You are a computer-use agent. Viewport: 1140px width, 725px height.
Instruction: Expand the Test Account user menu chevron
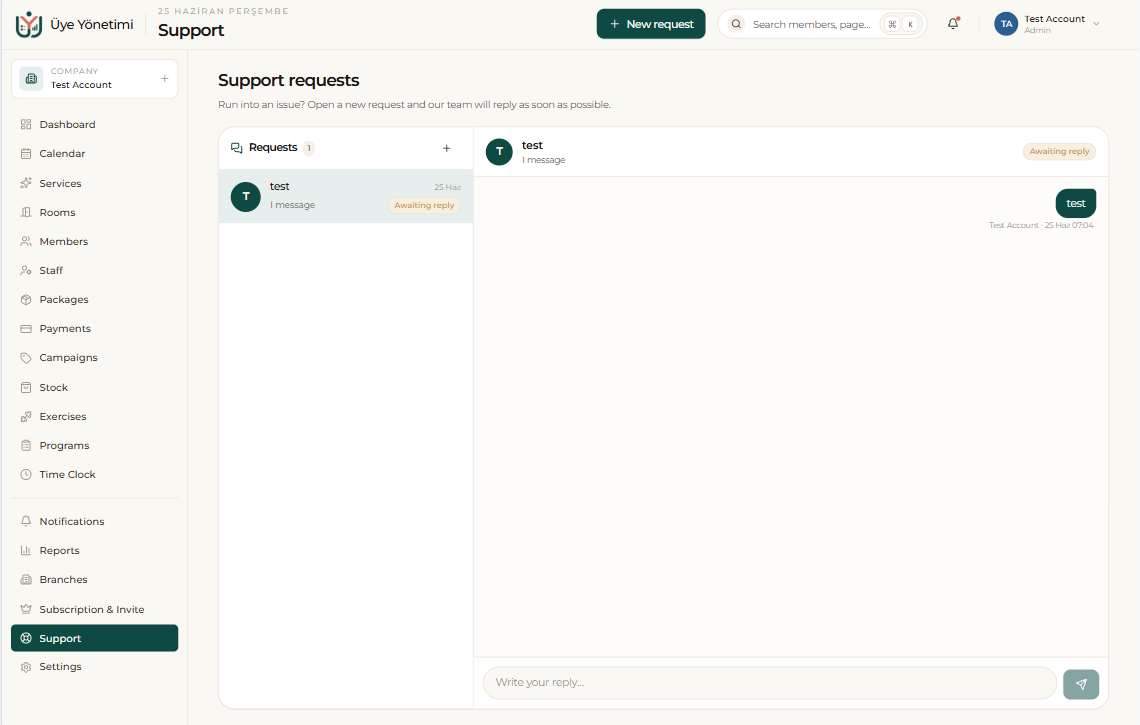pyautogui.click(x=1096, y=24)
